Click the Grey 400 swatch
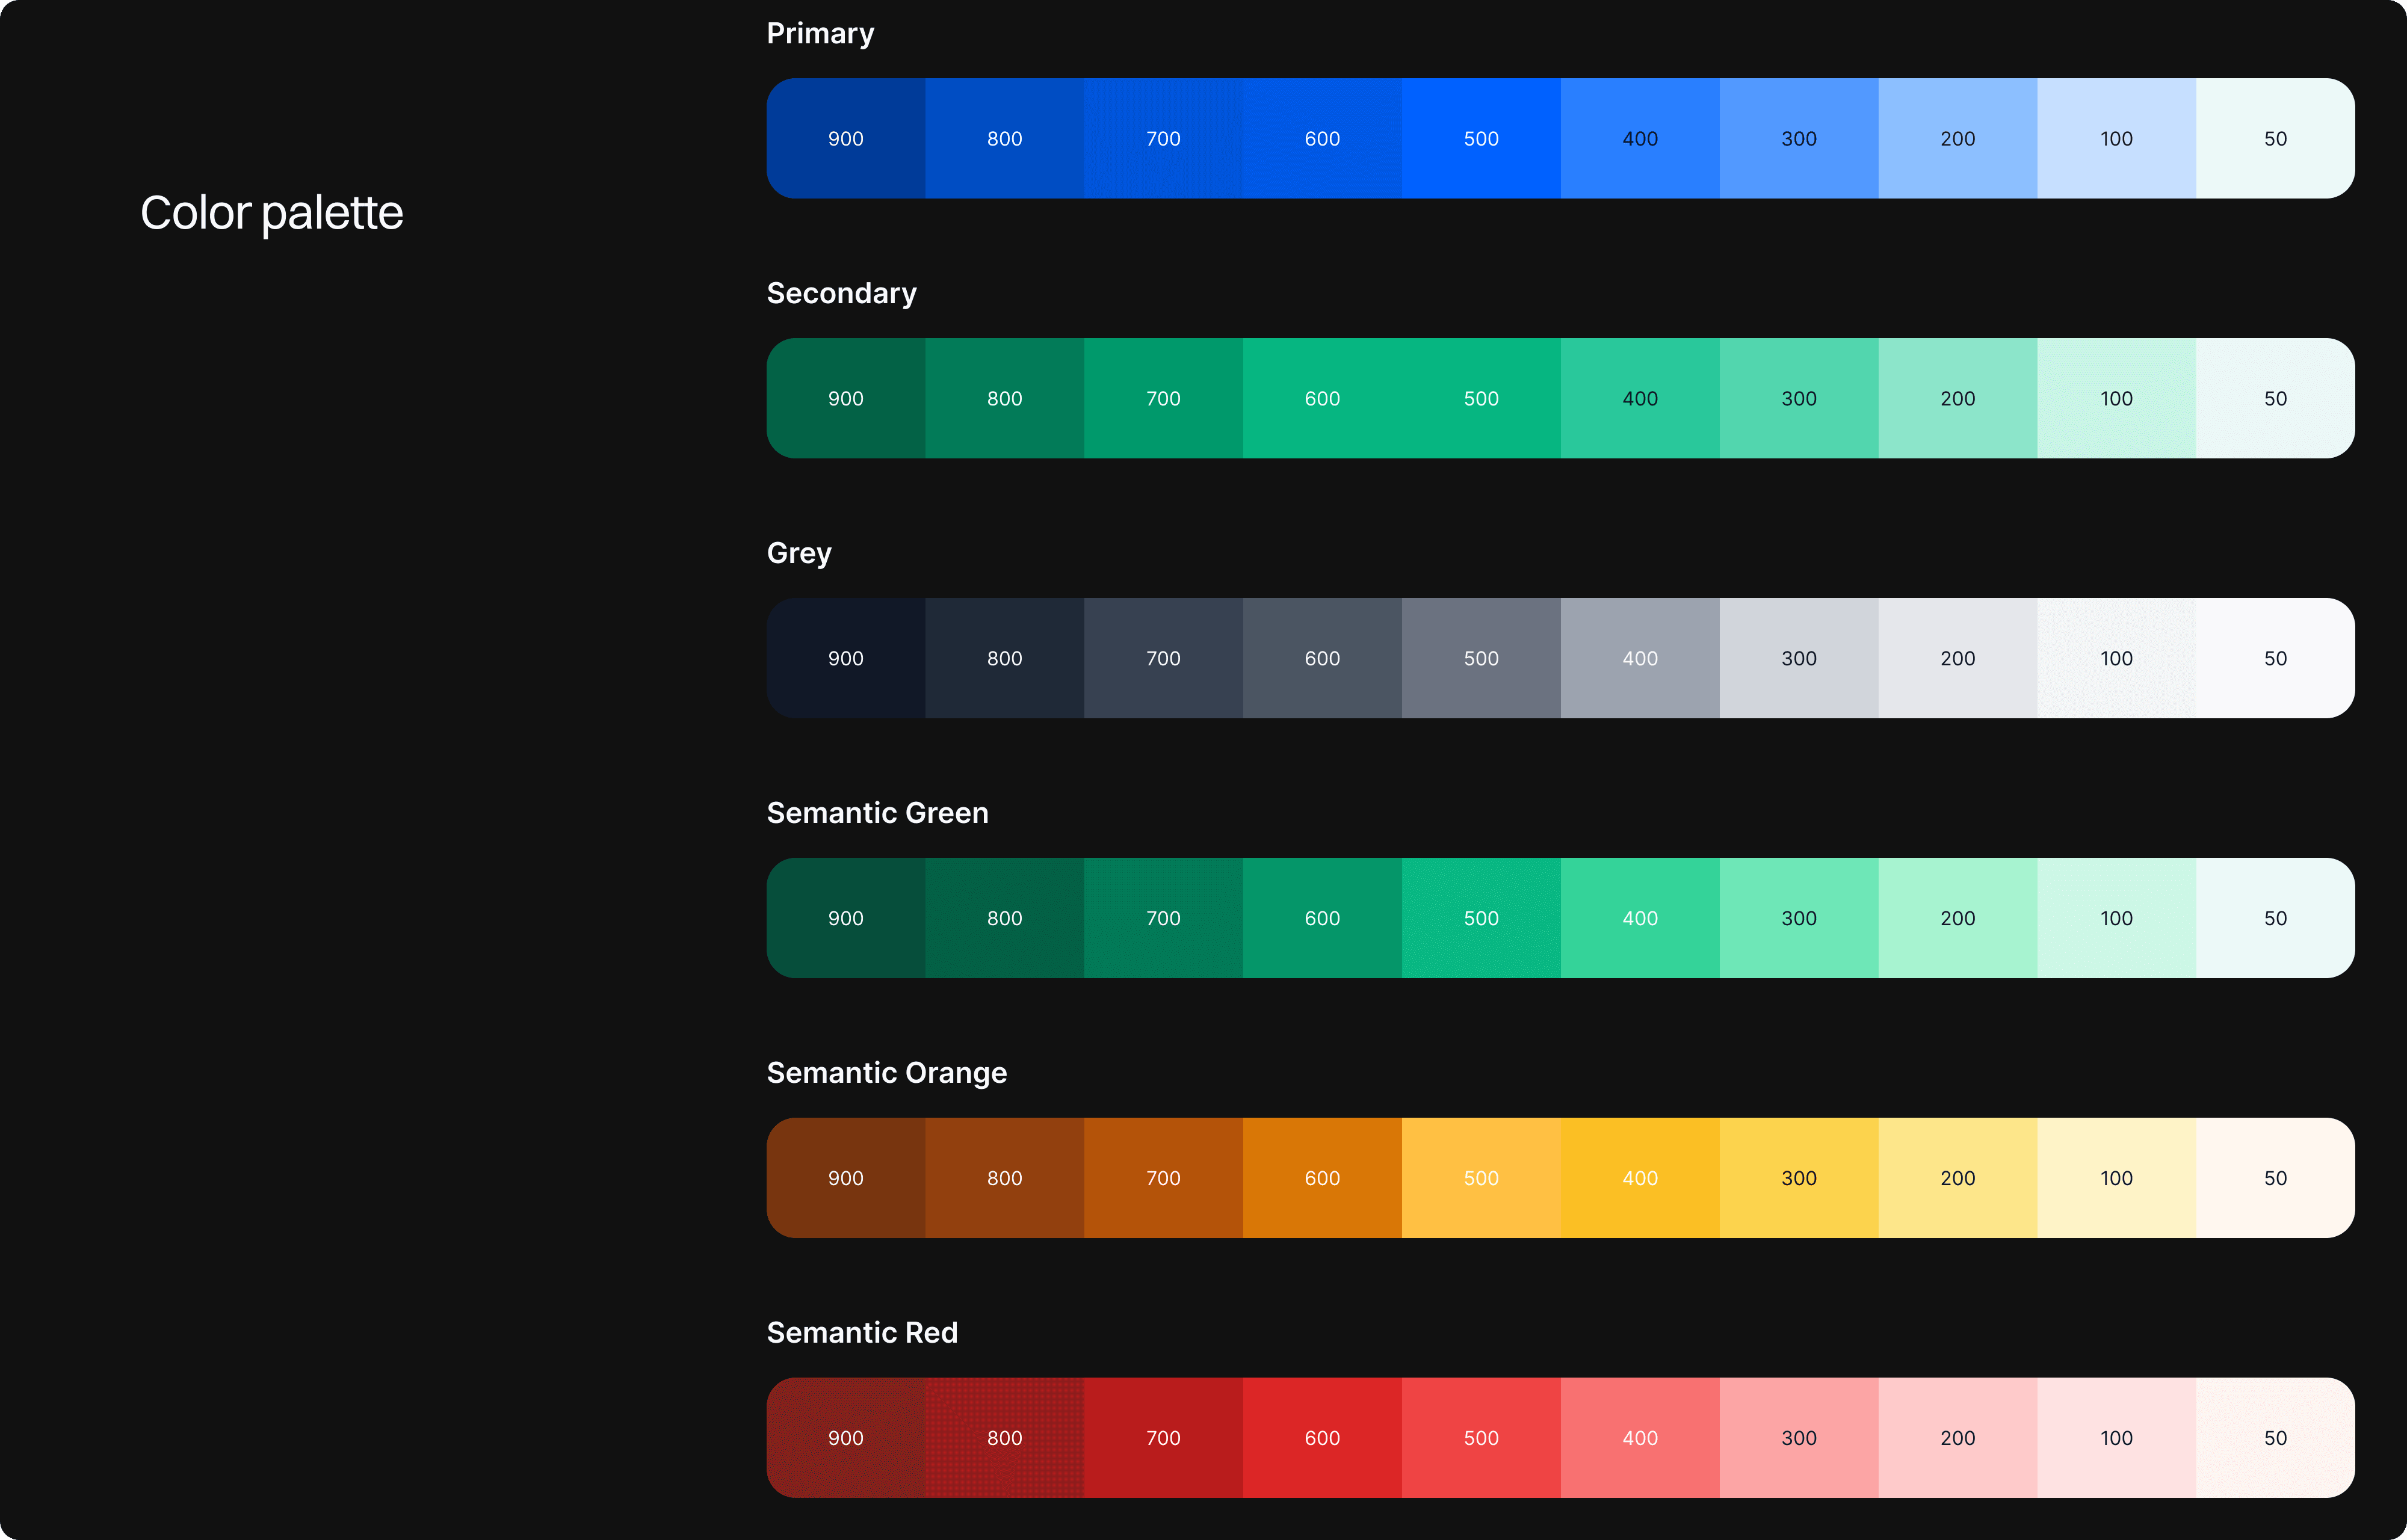The width and height of the screenshot is (2407, 1540). [1639, 658]
